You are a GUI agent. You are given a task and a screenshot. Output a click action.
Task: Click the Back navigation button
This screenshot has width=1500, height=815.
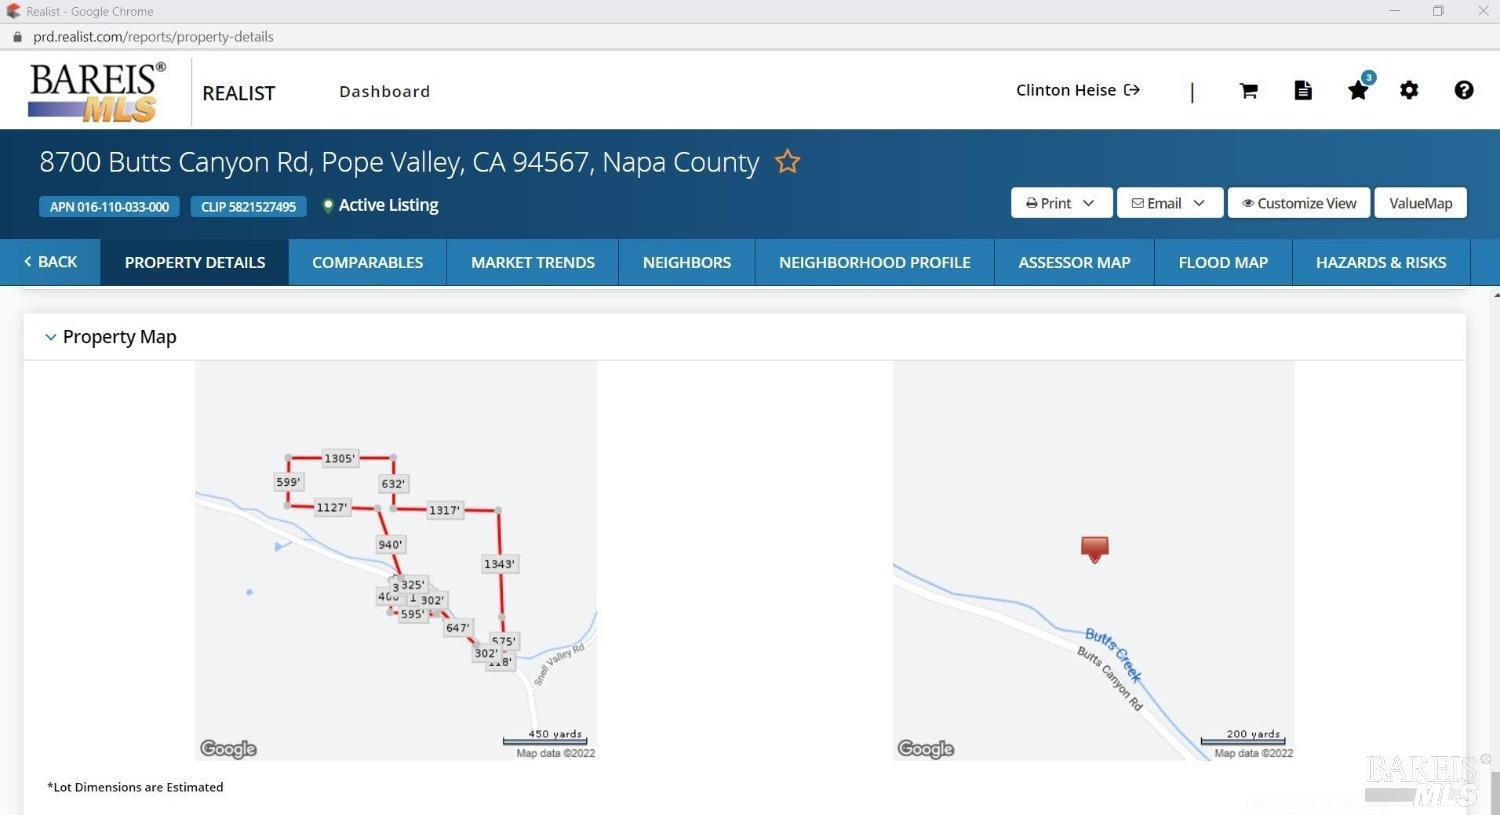click(x=50, y=262)
